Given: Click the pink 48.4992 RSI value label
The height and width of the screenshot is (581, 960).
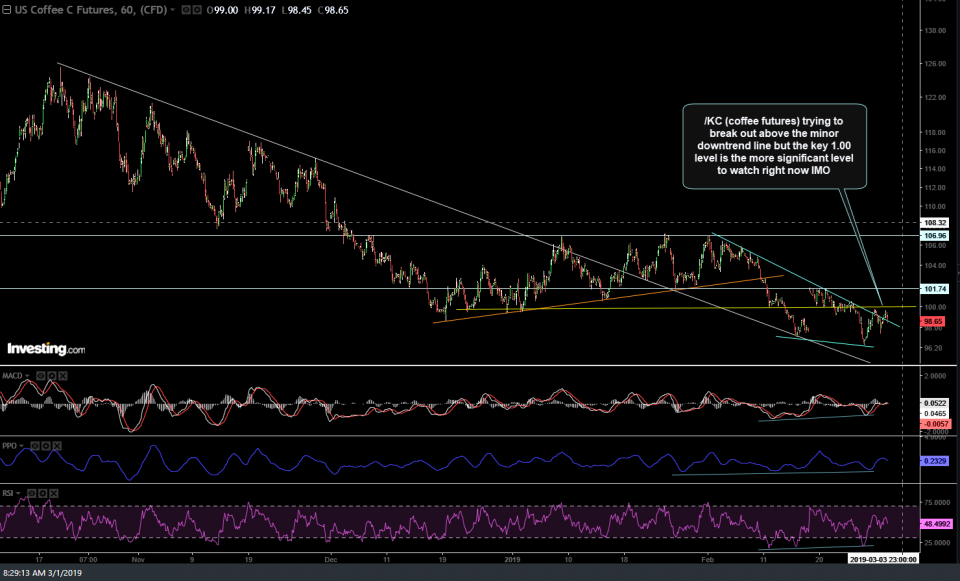Looking at the screenshot, I should pyautogui.click(x=937, y=523).
